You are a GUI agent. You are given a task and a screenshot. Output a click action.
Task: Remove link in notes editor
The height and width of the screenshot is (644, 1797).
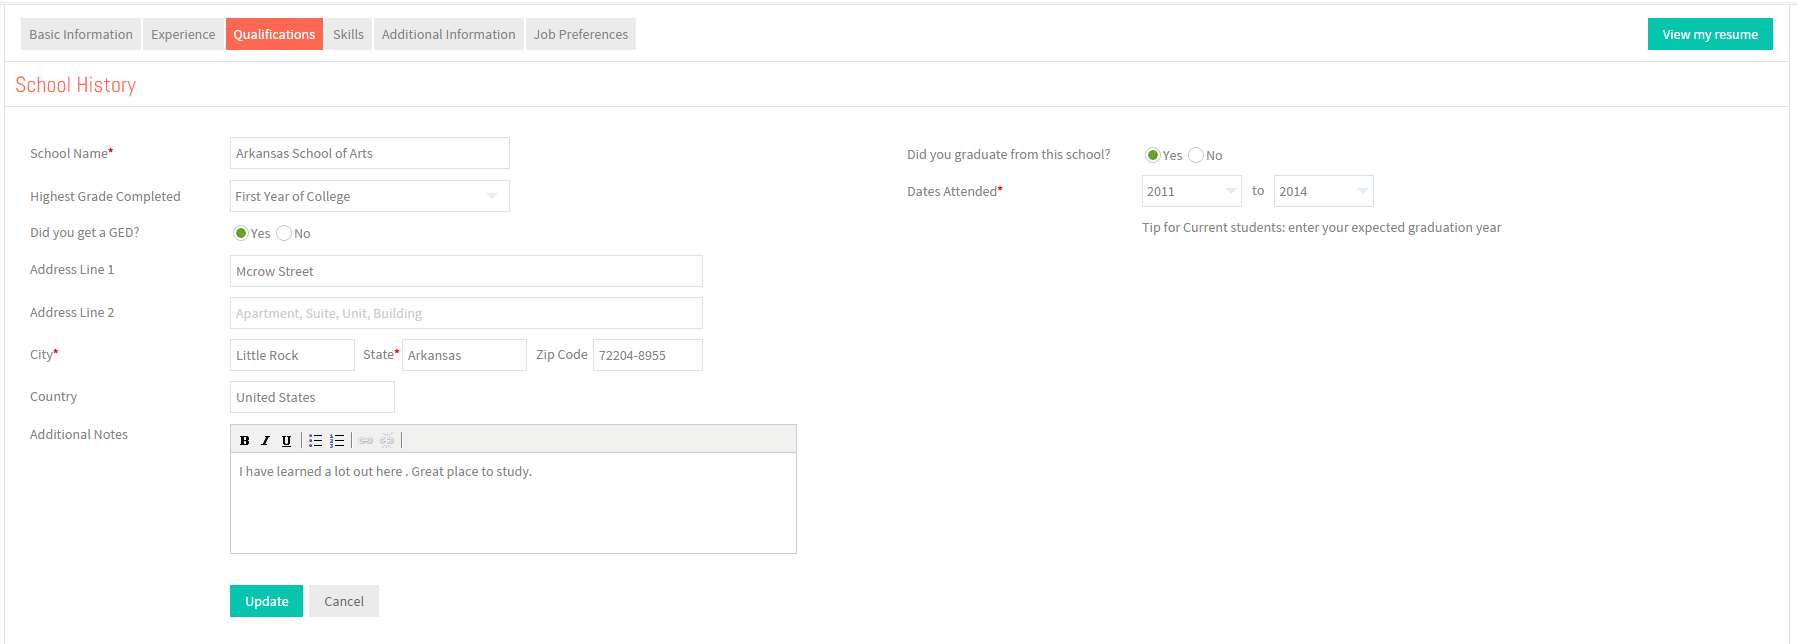pyautogui.click(x=387, y=440)
